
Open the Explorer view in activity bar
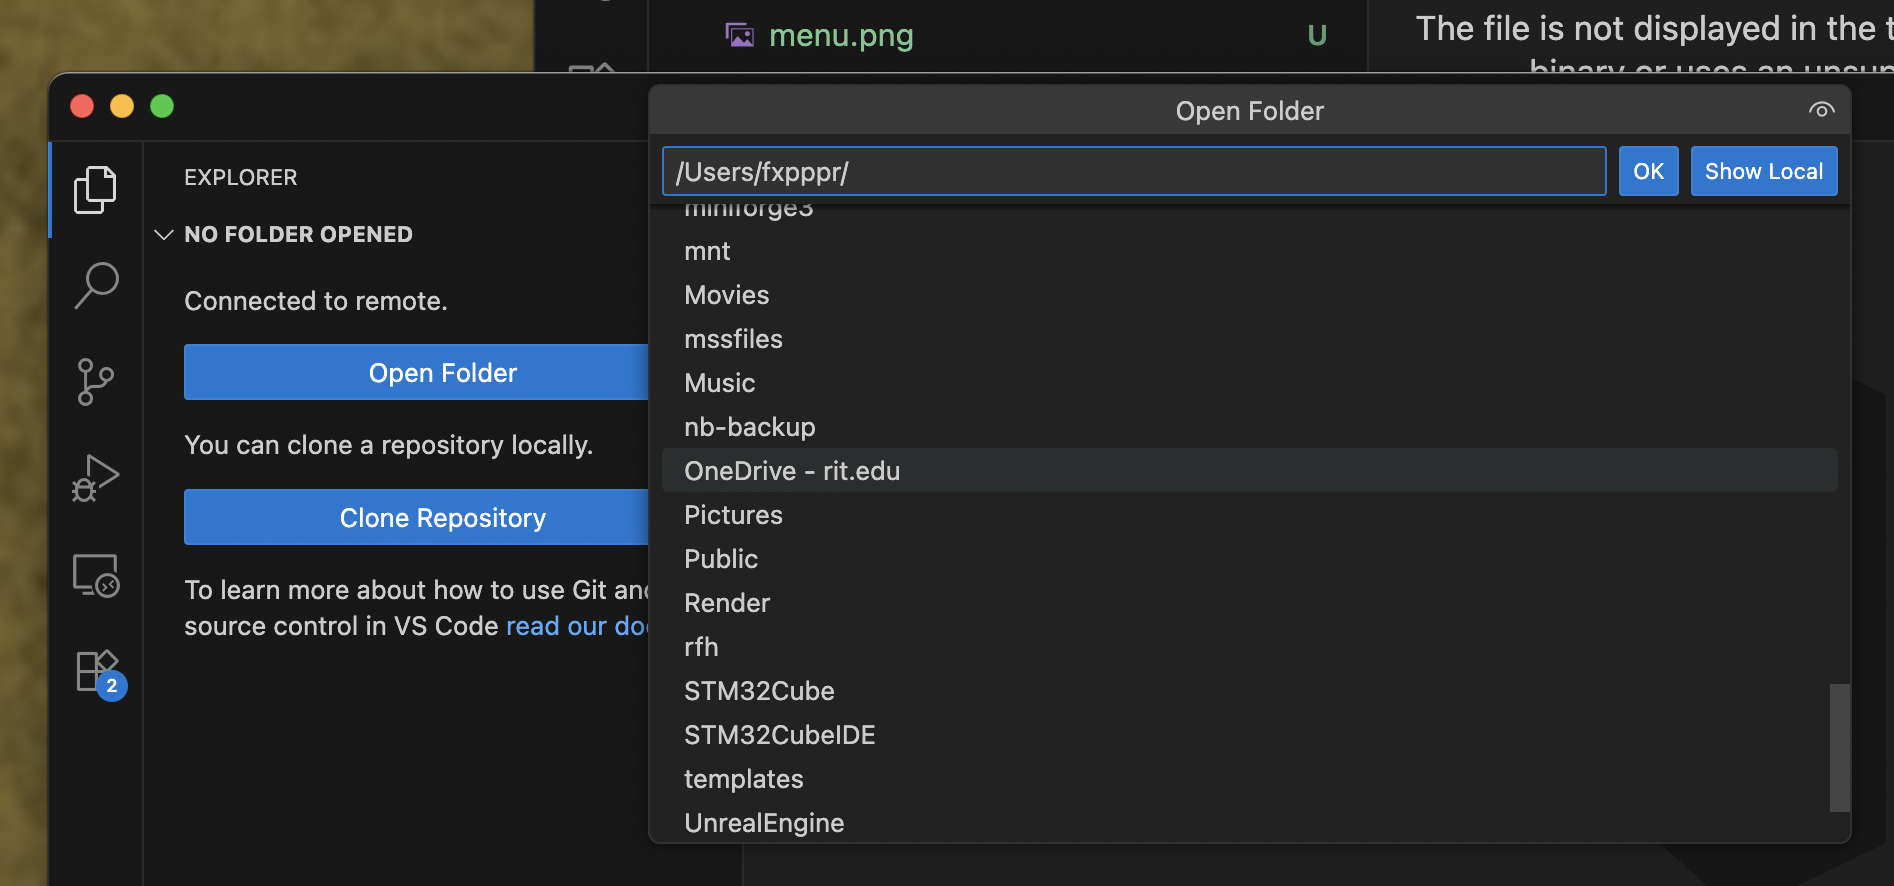coord(95,190)
